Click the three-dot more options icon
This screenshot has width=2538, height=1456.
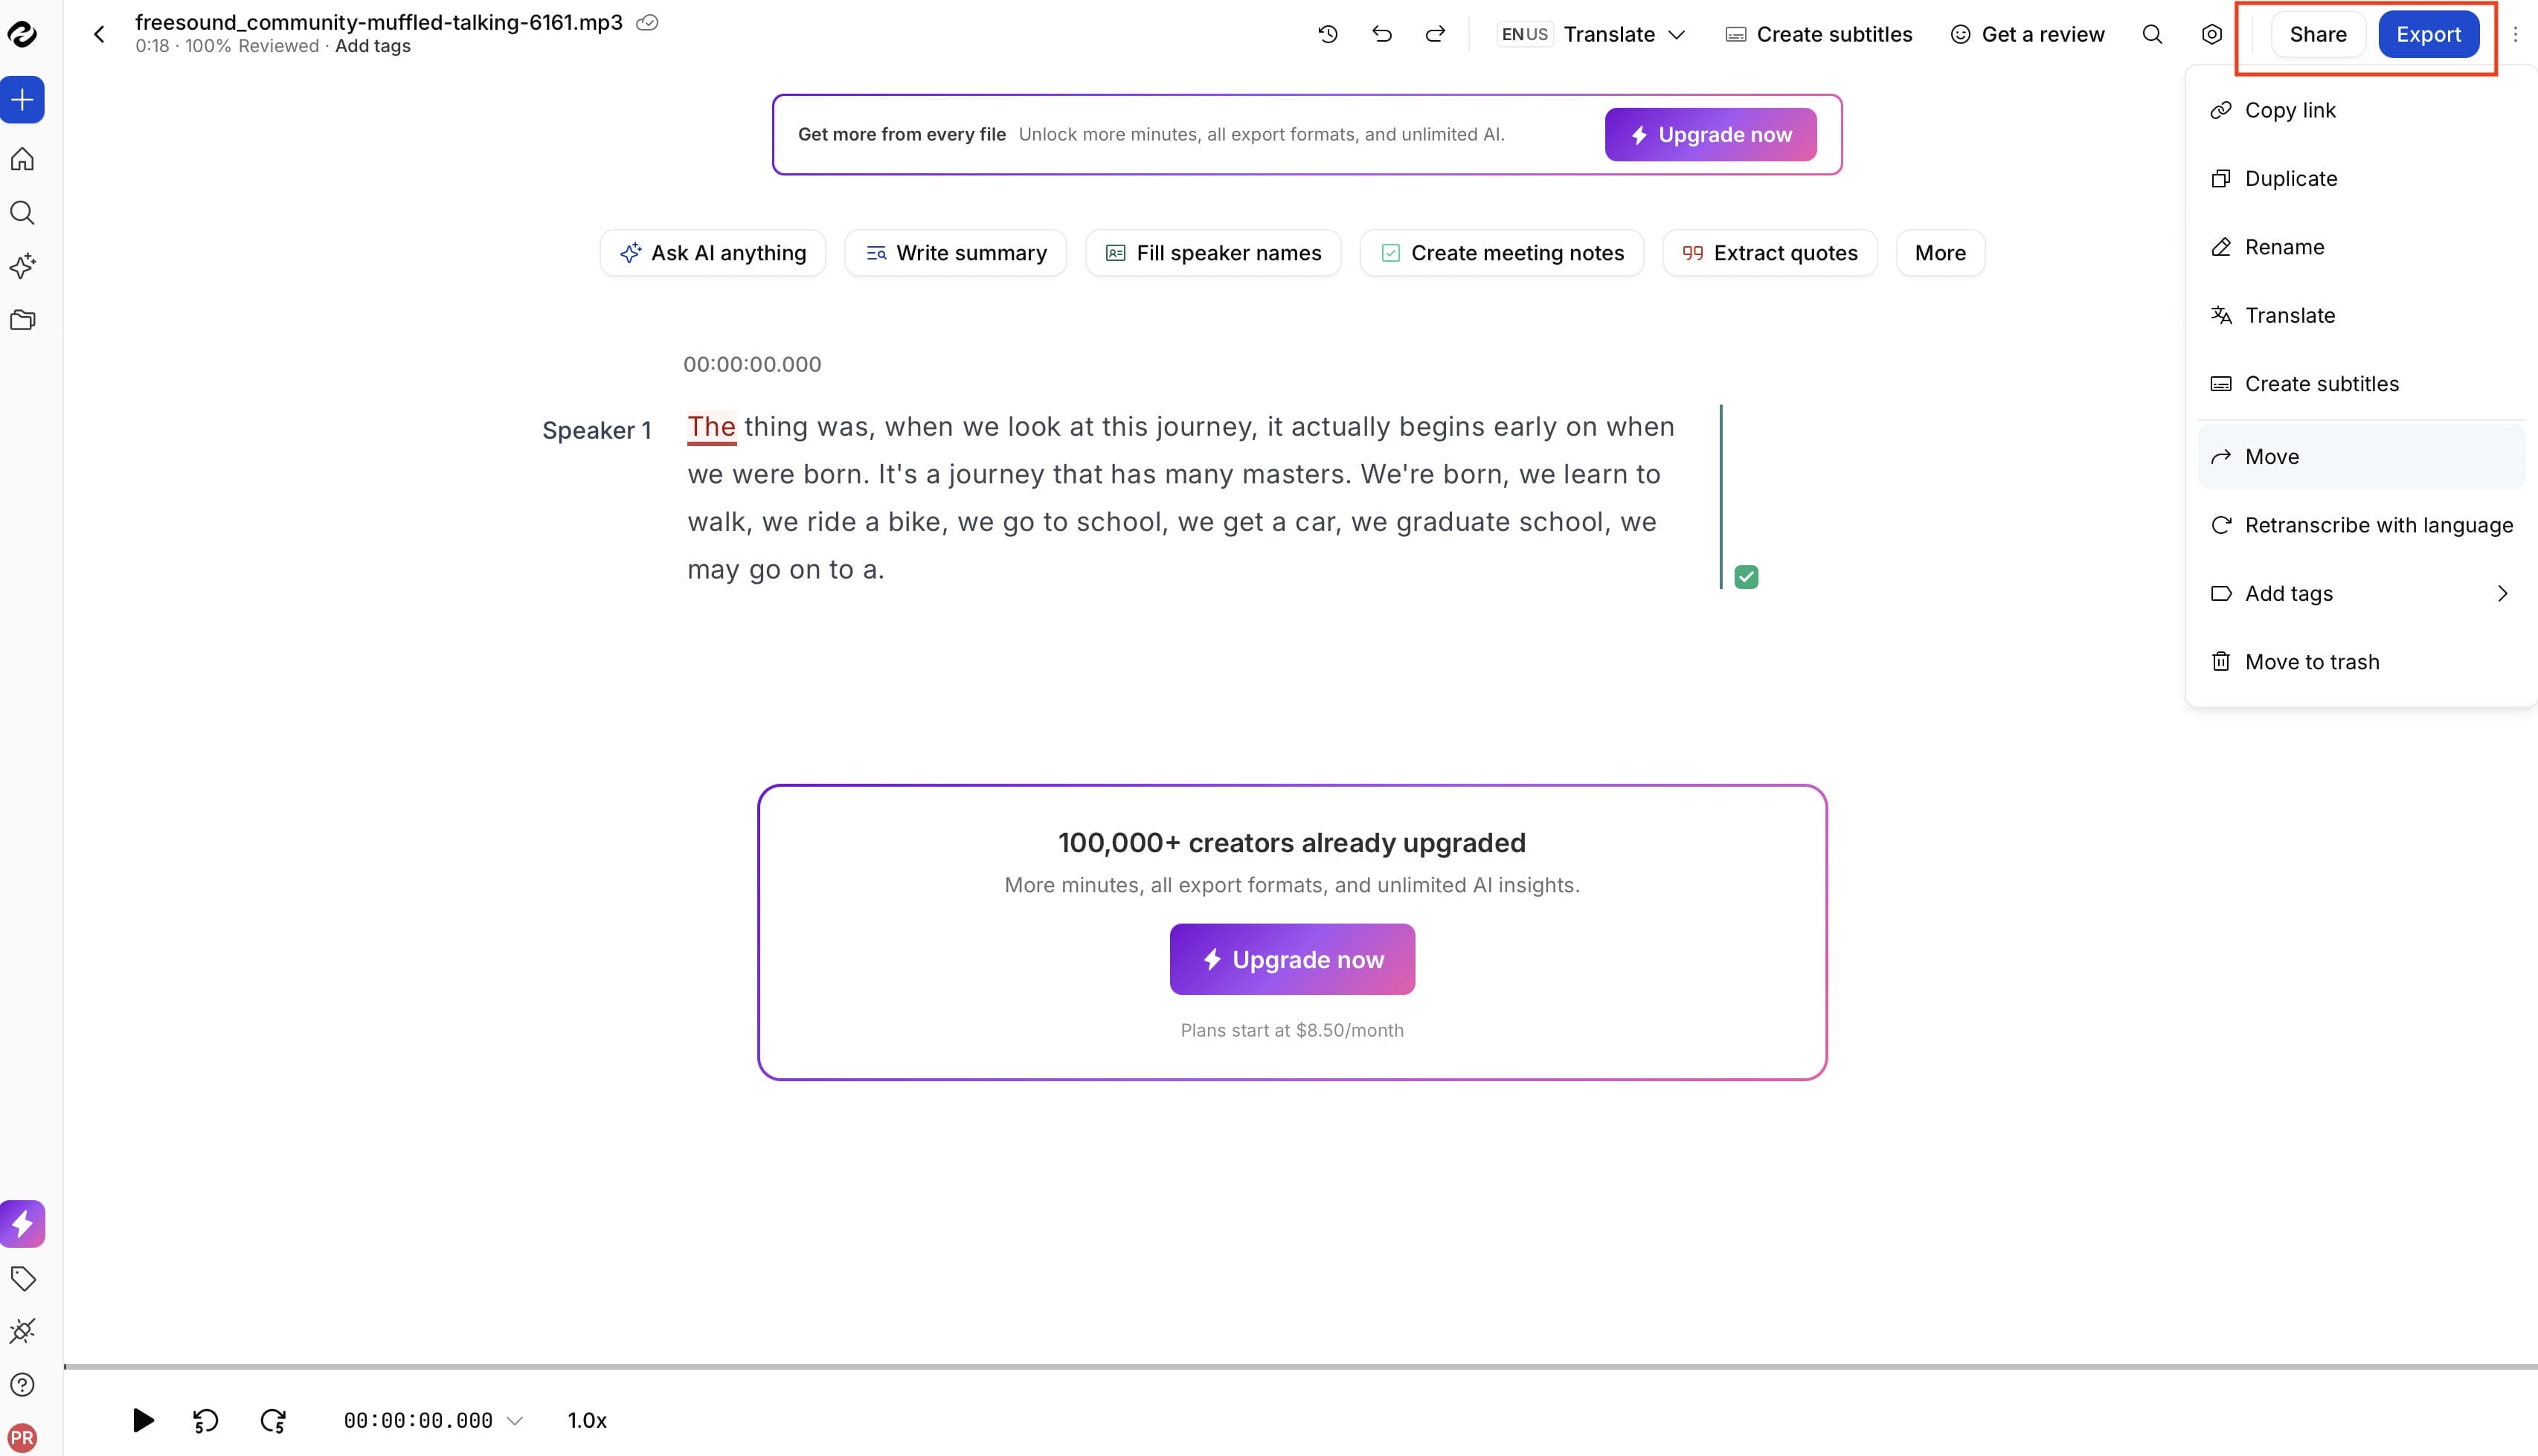click(x=2515, y=34)
